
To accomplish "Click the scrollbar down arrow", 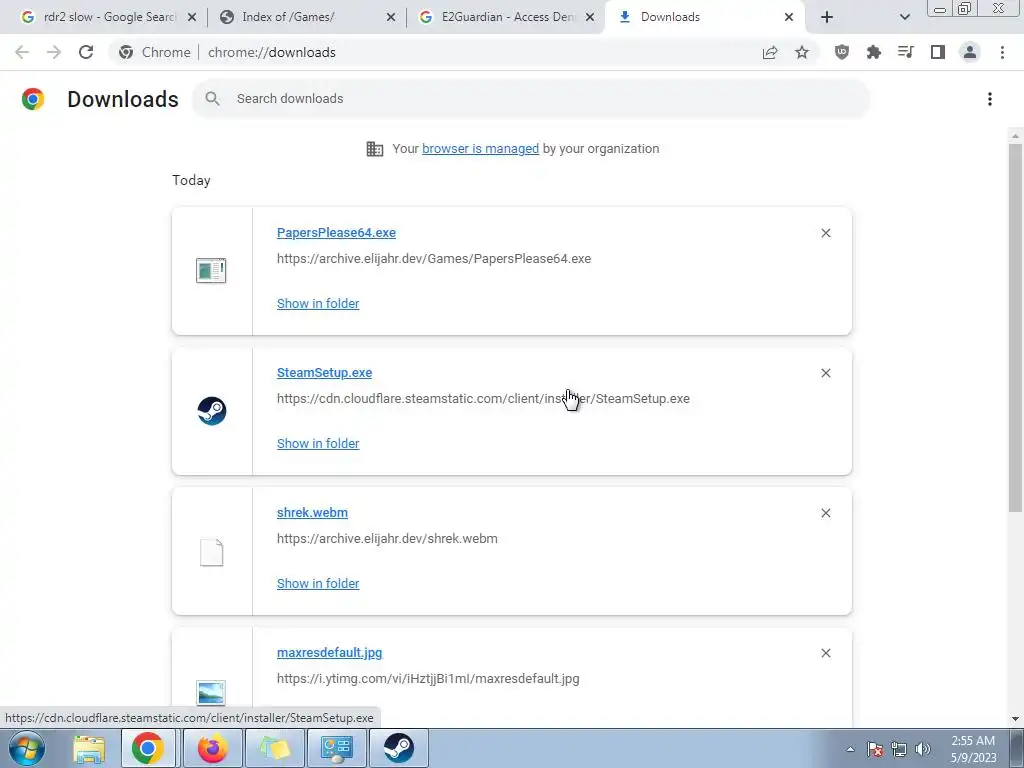I will 1015,719.
